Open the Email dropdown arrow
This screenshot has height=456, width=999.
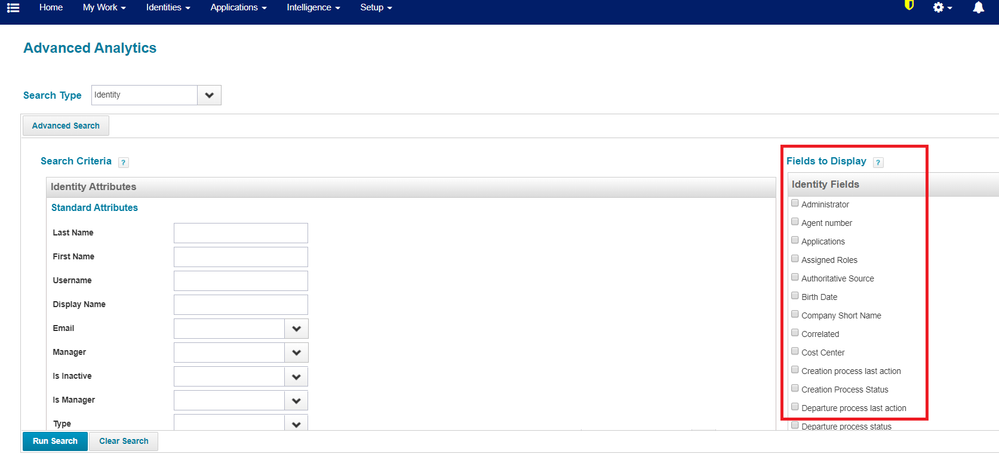click(297, 329)
